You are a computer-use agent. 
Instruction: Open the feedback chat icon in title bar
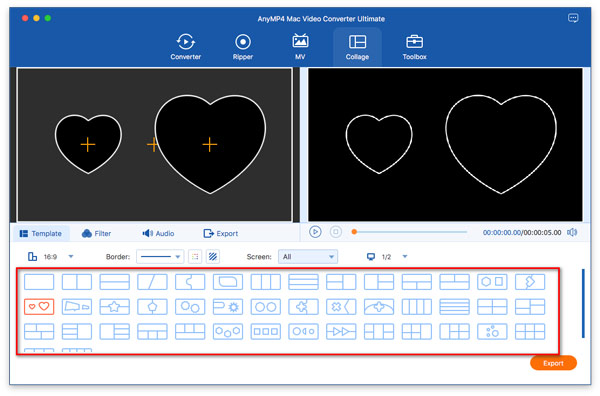[573, 18]
